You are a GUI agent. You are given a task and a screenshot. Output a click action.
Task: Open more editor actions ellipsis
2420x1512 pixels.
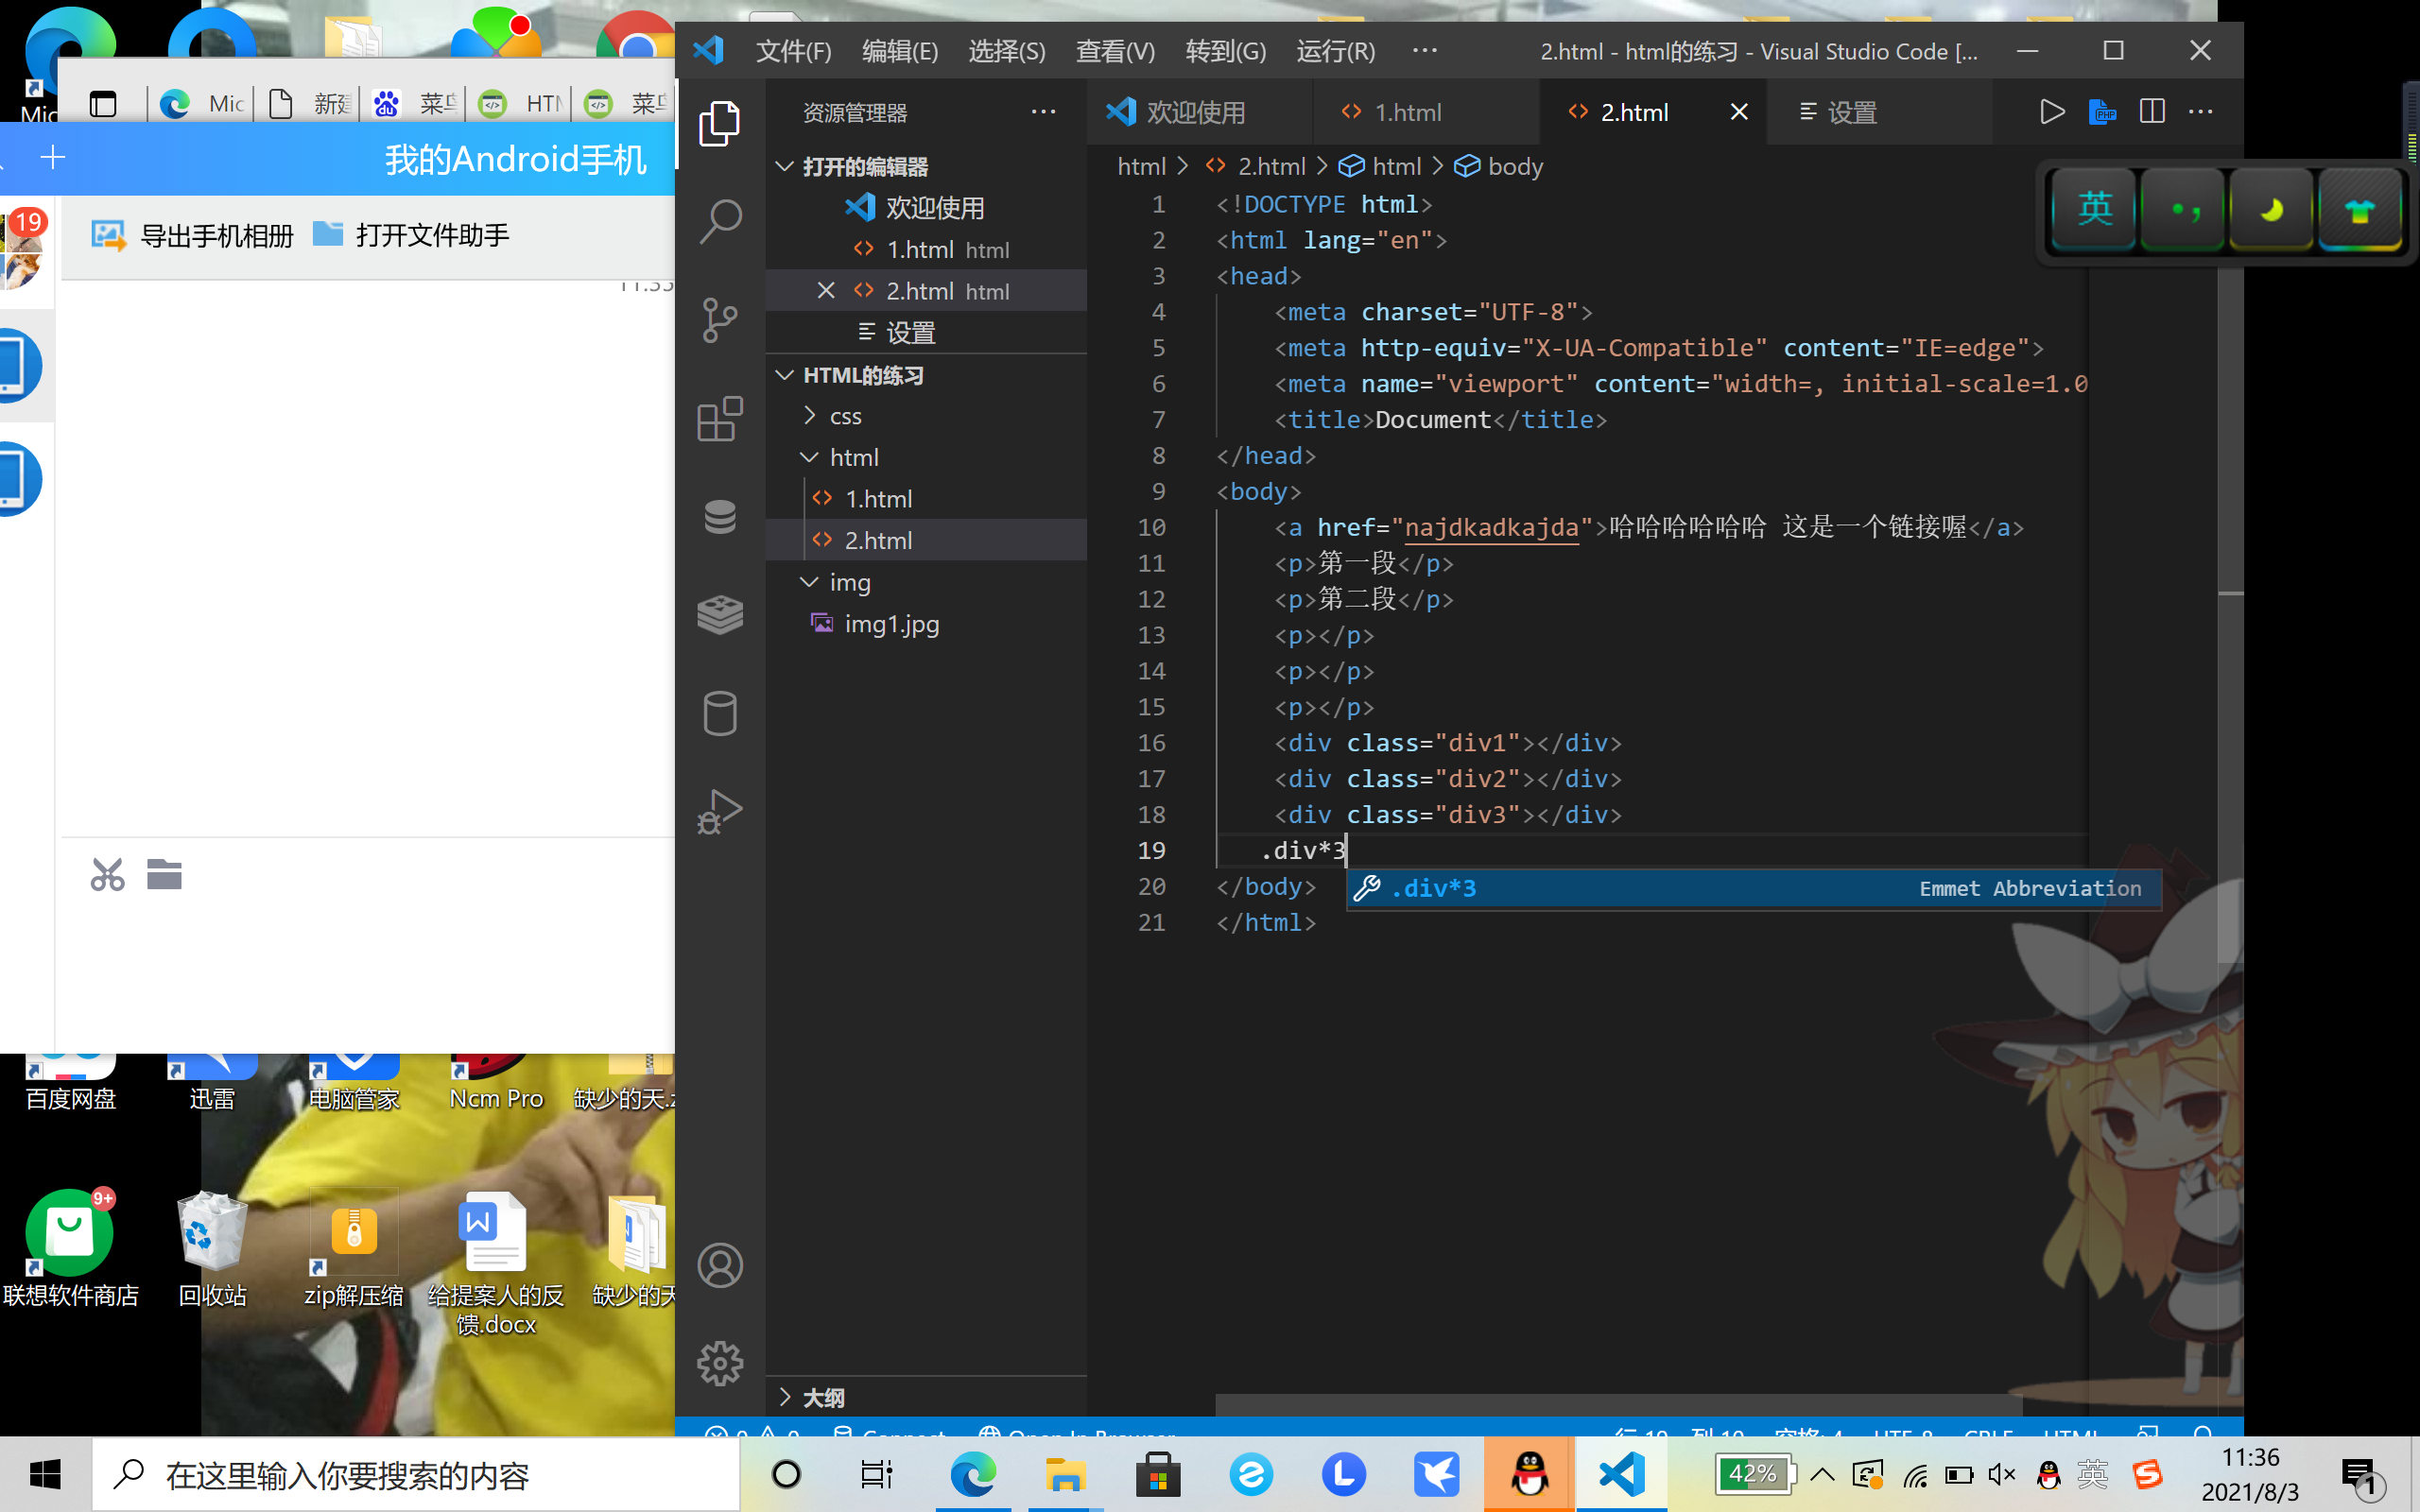point(2201,112)
